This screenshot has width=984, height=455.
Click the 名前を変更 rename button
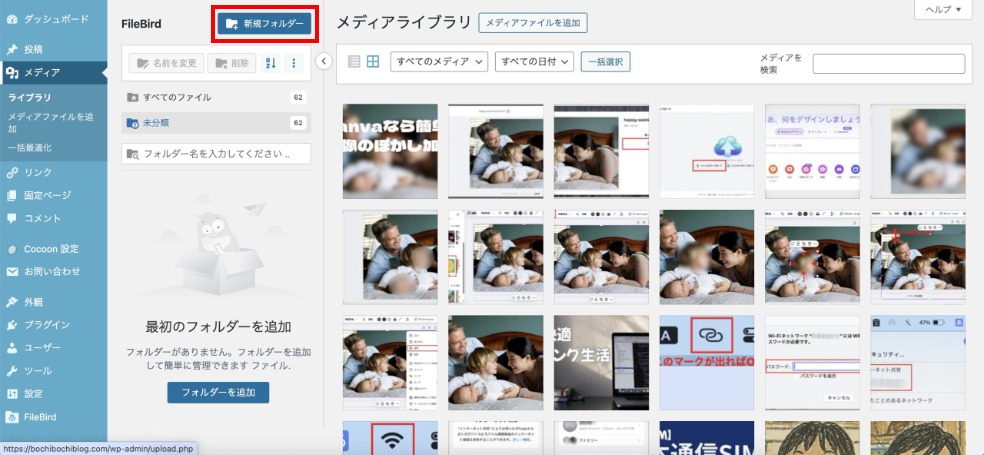click(x=166, y=63)
